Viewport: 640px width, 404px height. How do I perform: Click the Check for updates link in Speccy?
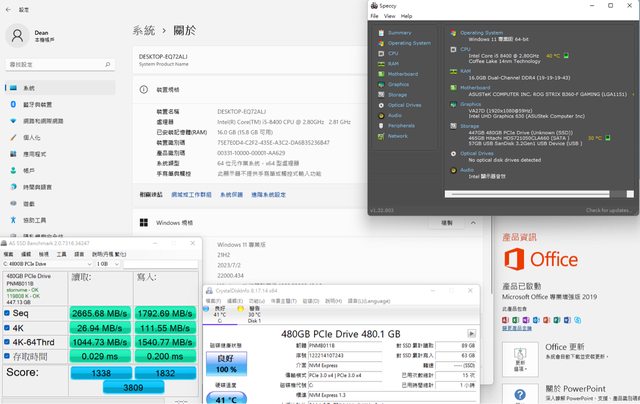(x=608, y=210)
